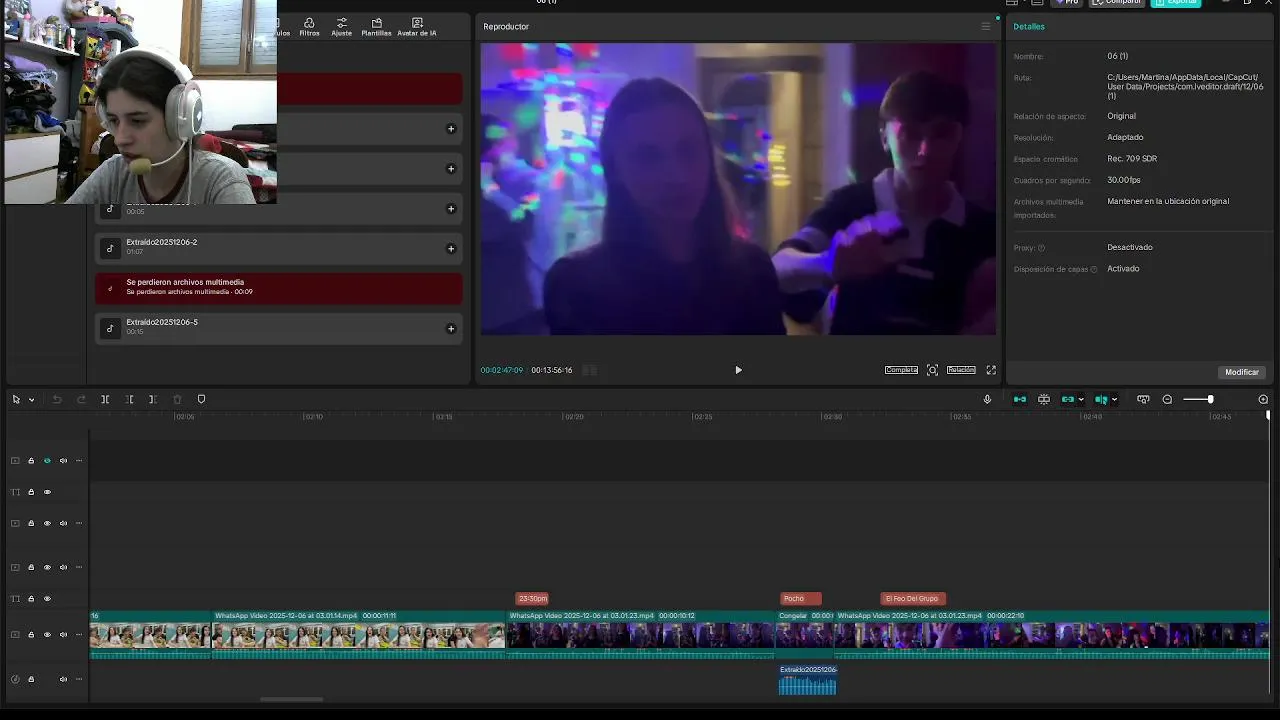Open the Relación aspect ratio dropdown
The height and width of the screenshot is (720, 1280).
coord(961,370)
